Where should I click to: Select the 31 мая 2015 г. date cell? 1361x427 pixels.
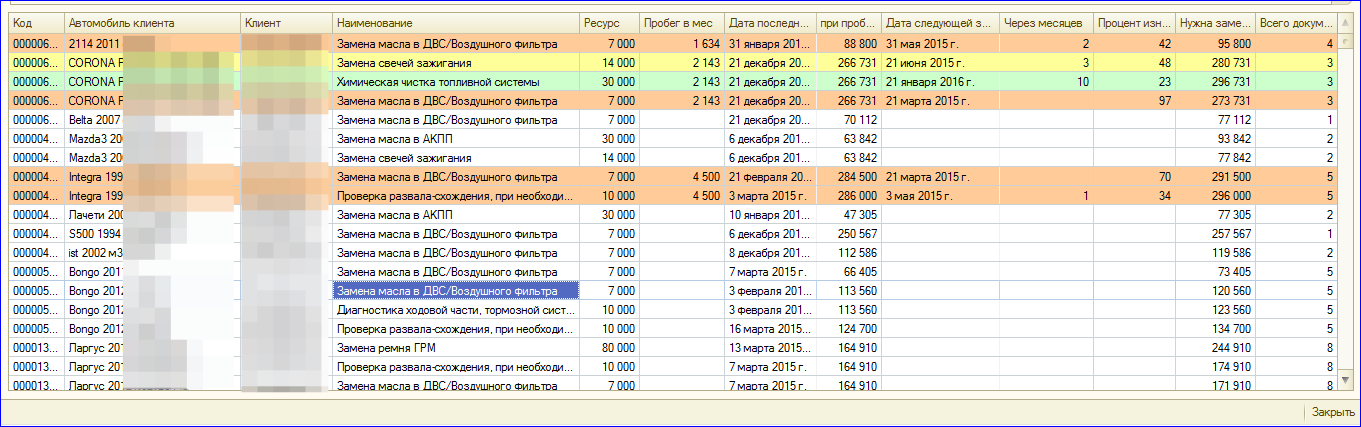pos(940,44)
